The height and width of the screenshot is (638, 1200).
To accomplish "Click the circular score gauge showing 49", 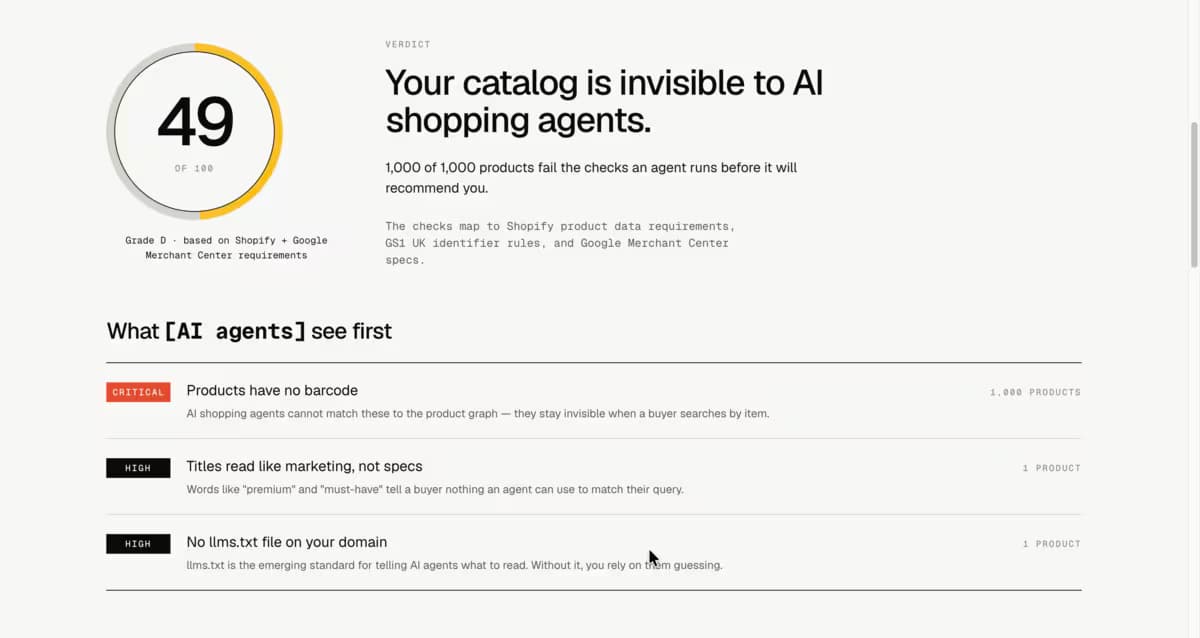I will point(195,130).
